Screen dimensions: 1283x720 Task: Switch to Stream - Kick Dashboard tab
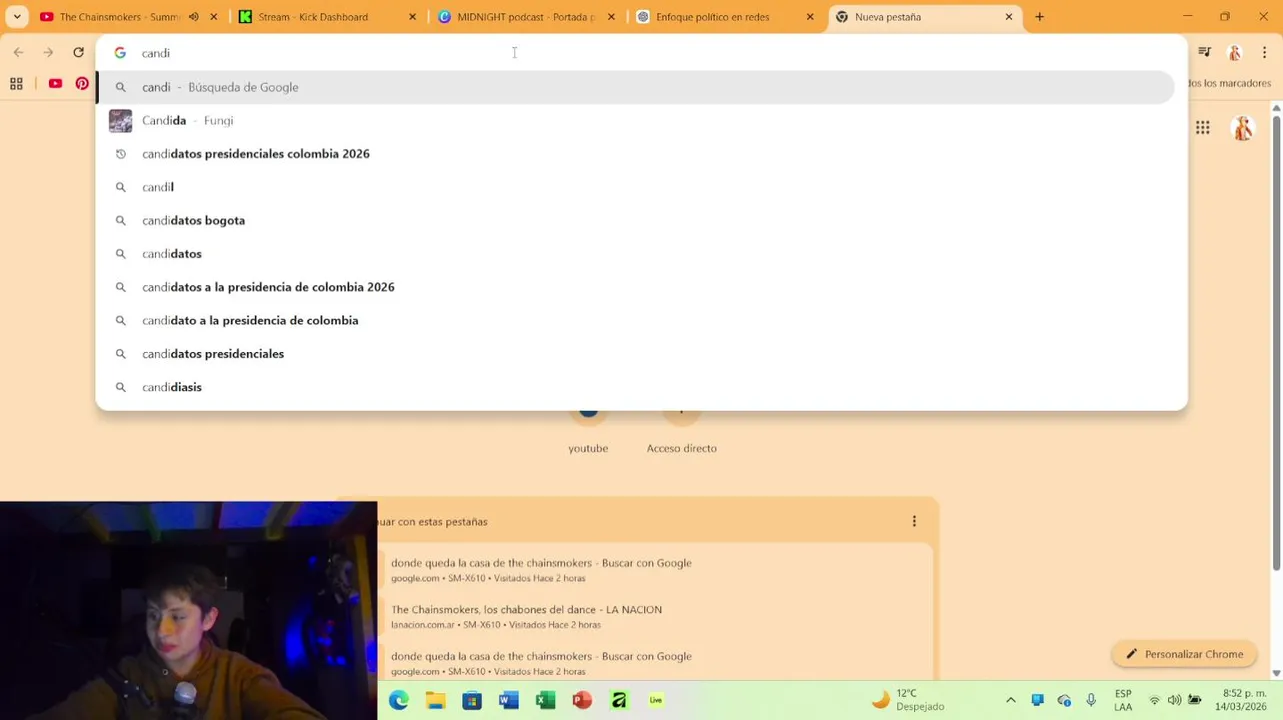coord(313,17)
